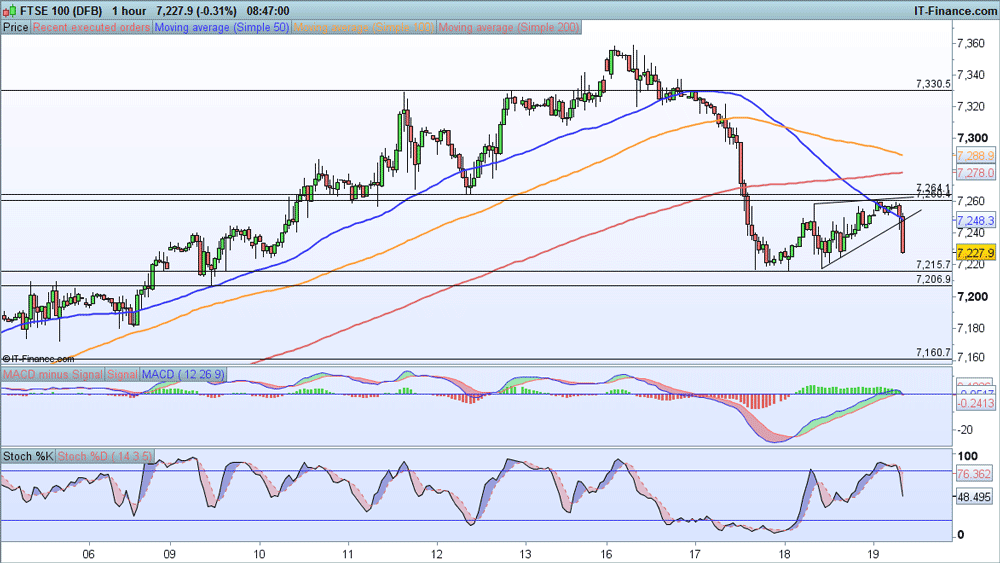
Task: Select Recent executed orders legend tab
Action: [91, 27]
